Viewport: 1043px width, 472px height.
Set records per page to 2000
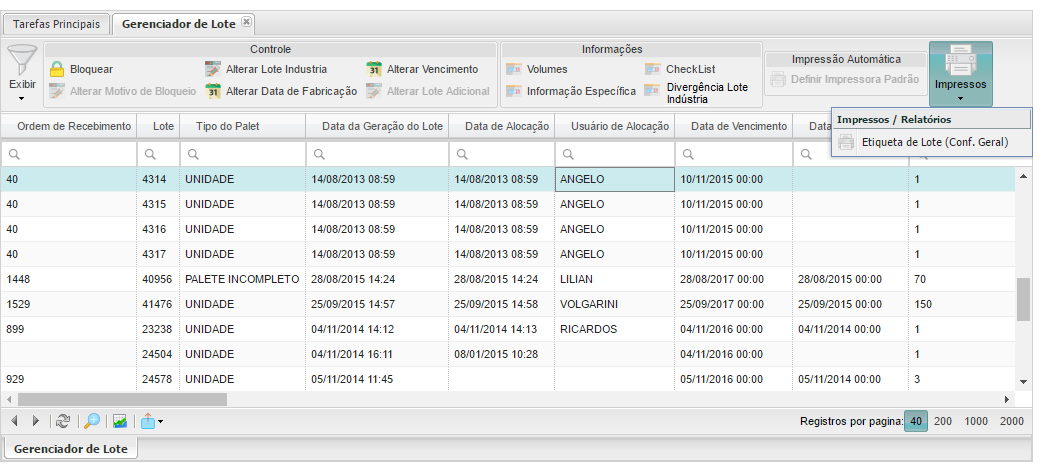click(1012, 421)
